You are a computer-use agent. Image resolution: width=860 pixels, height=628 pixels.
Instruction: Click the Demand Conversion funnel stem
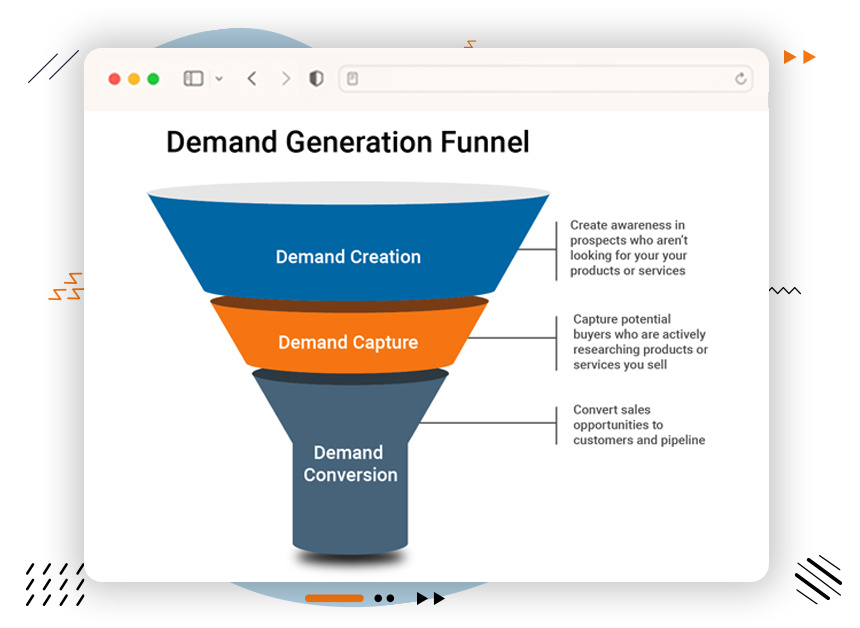348,465
